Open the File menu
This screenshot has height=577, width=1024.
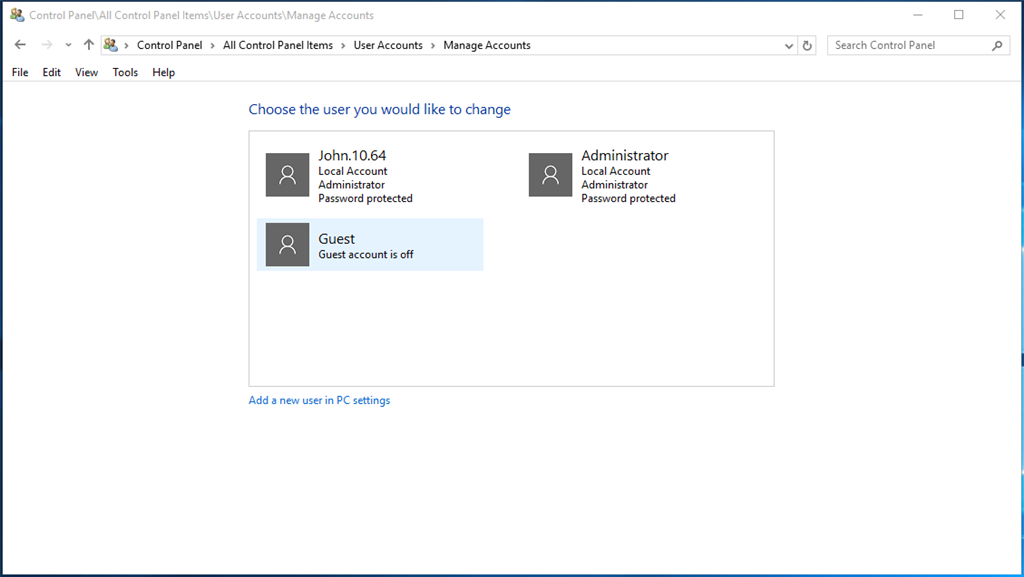[20, 72]
